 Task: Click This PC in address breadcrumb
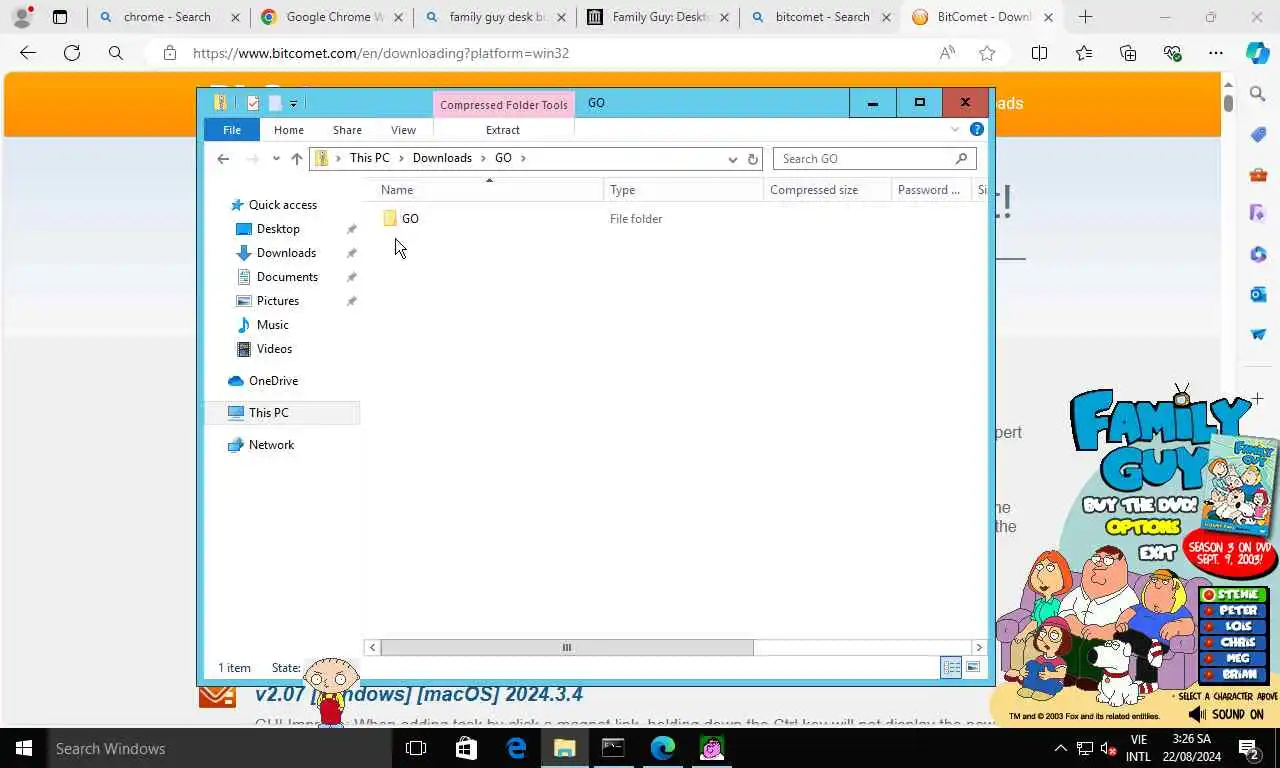coord(369,158)
